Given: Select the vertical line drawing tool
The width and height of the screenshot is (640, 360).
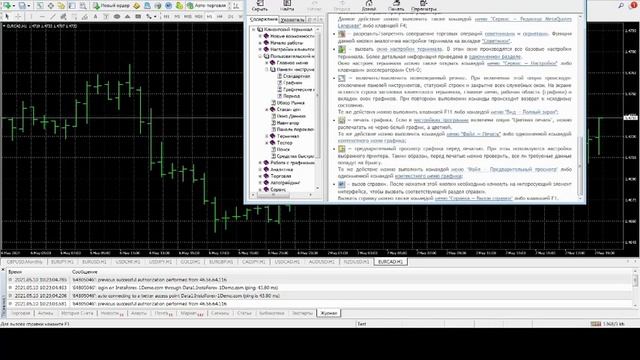Looking at the screenshot, I should pos(31,16).
